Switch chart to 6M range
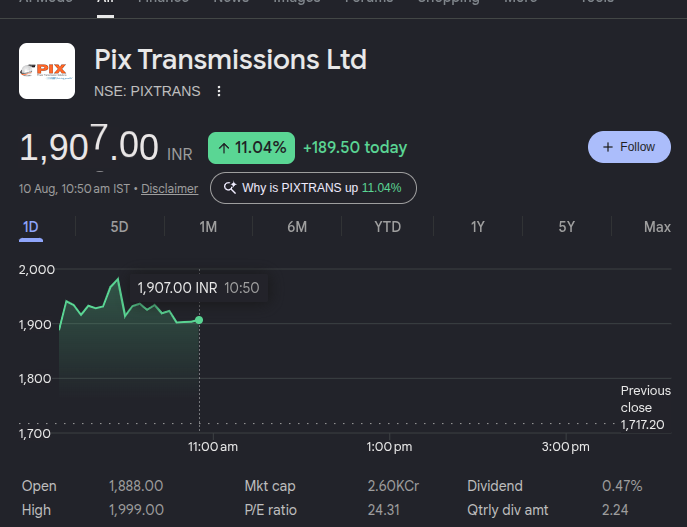 click(297, 227)
